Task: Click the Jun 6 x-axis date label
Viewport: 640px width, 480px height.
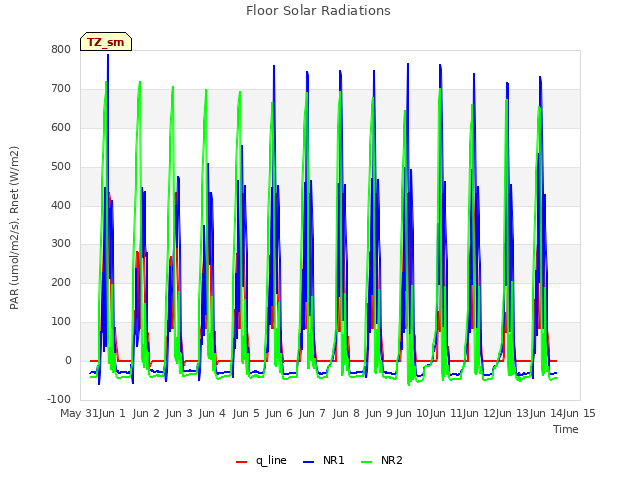Action: (x=279, y=413)
